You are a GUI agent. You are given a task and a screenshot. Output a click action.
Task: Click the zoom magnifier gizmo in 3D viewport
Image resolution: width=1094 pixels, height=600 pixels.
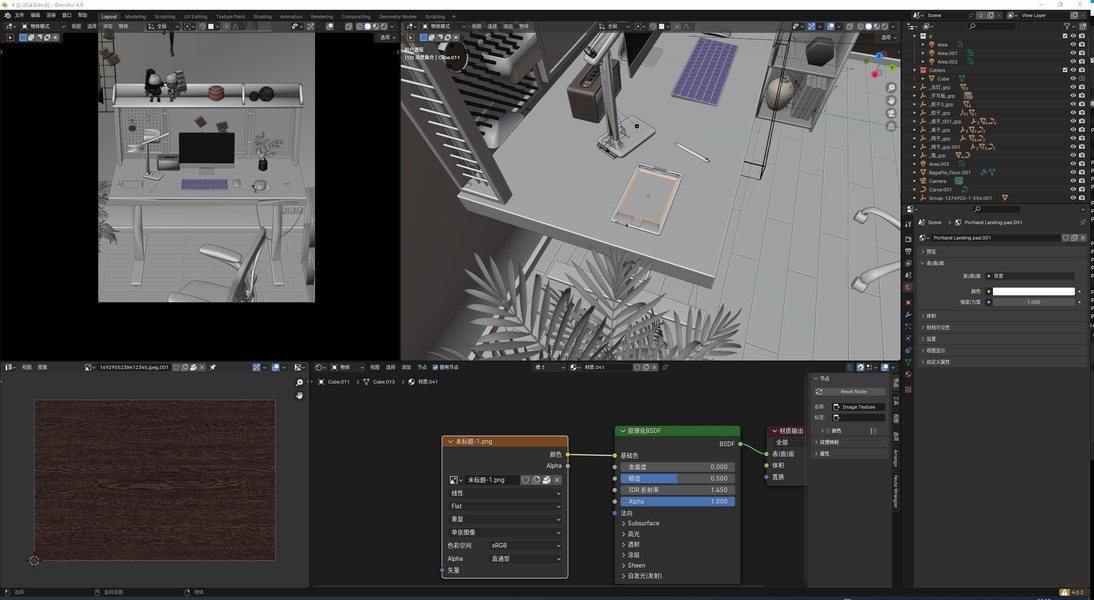click(x=891, y=88)
